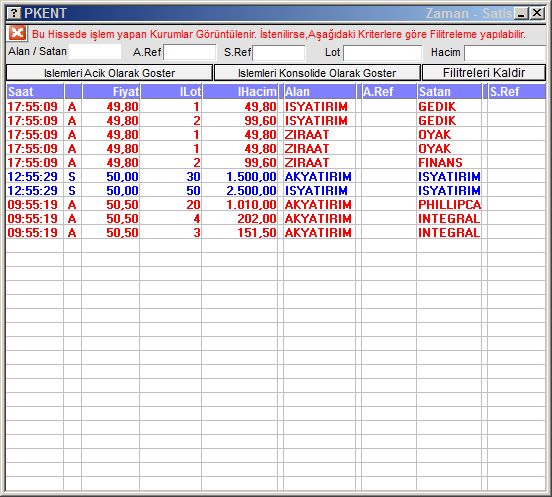Click the A marker in the PHILLIPCA row

click(x=72, y=205)
